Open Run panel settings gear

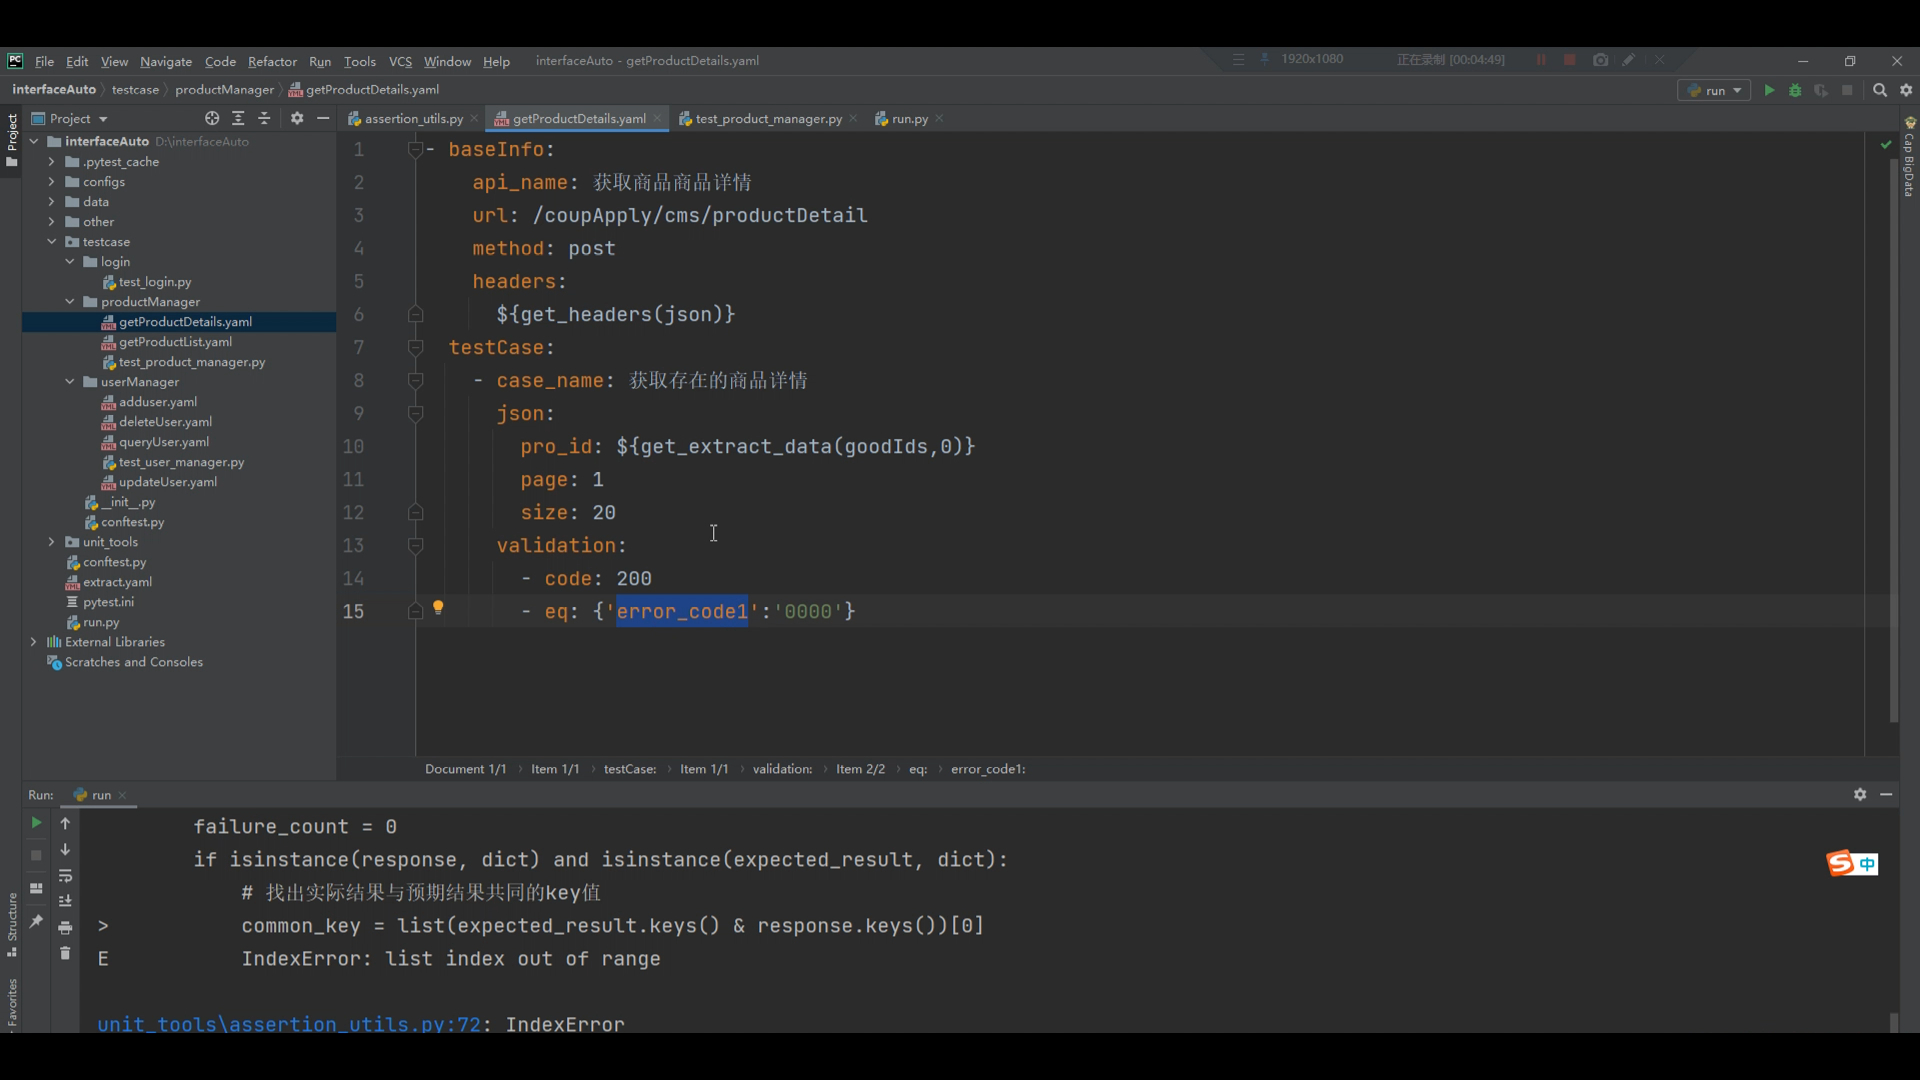point(1860,794)
